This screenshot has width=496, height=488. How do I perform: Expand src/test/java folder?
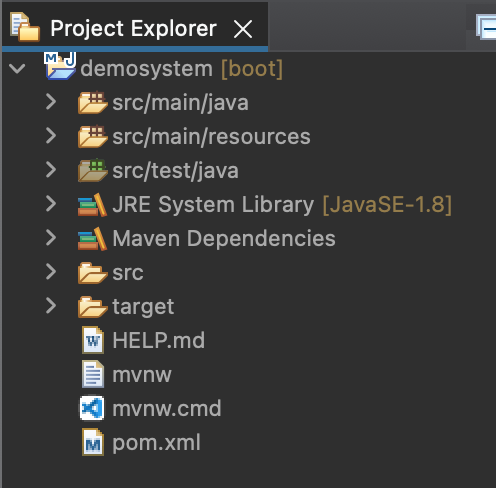tap(51, 170)
